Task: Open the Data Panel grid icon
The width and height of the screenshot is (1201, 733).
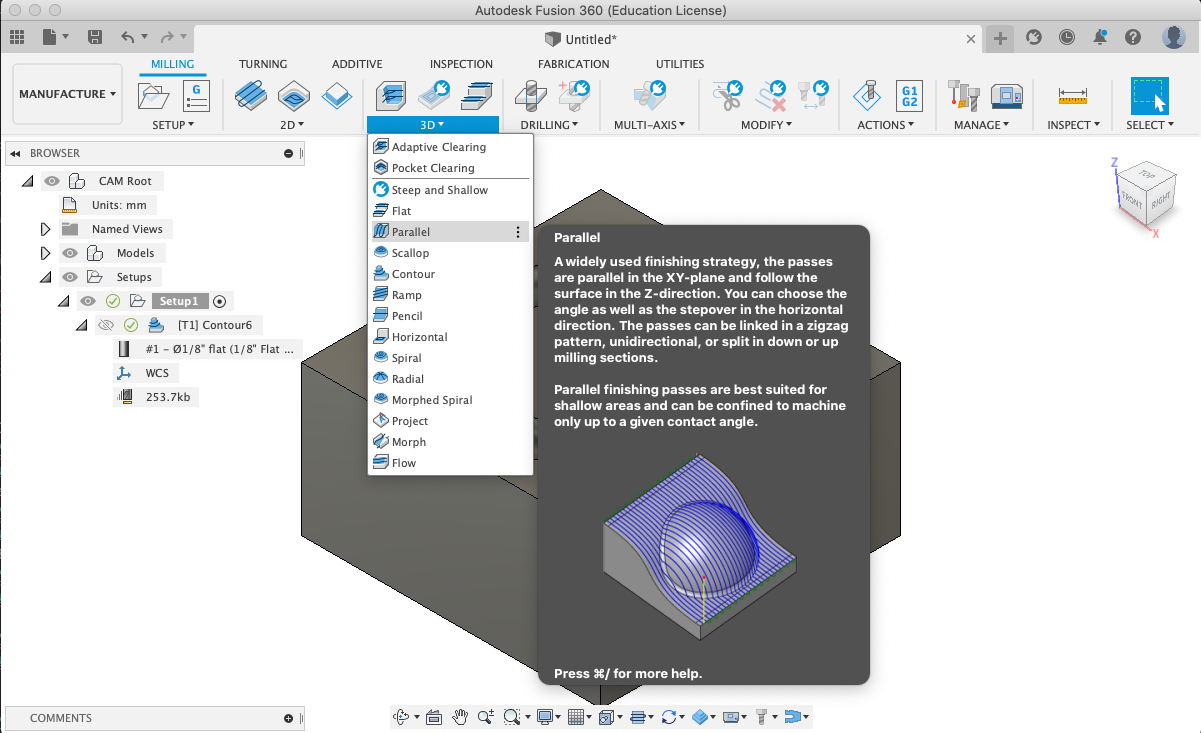Action: pos(16,37)
